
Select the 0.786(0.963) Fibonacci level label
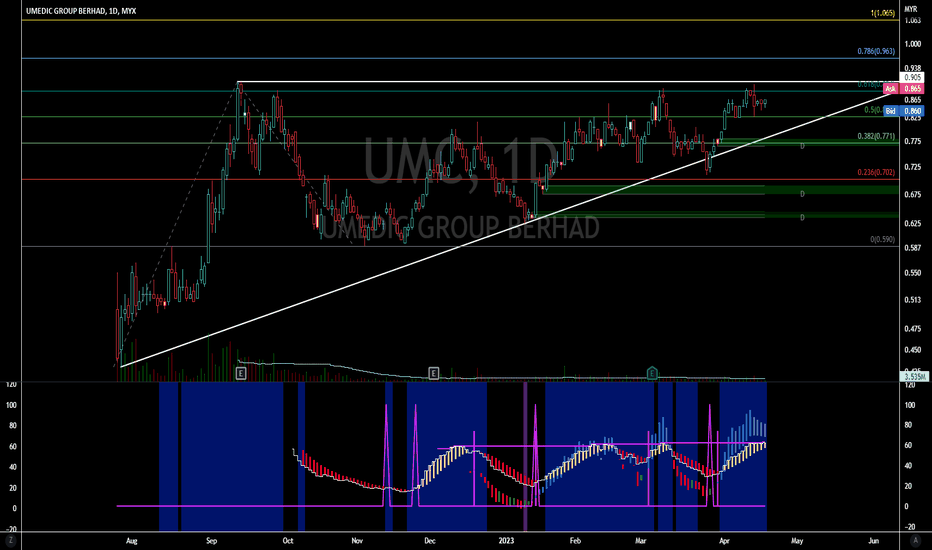[876, 51]
